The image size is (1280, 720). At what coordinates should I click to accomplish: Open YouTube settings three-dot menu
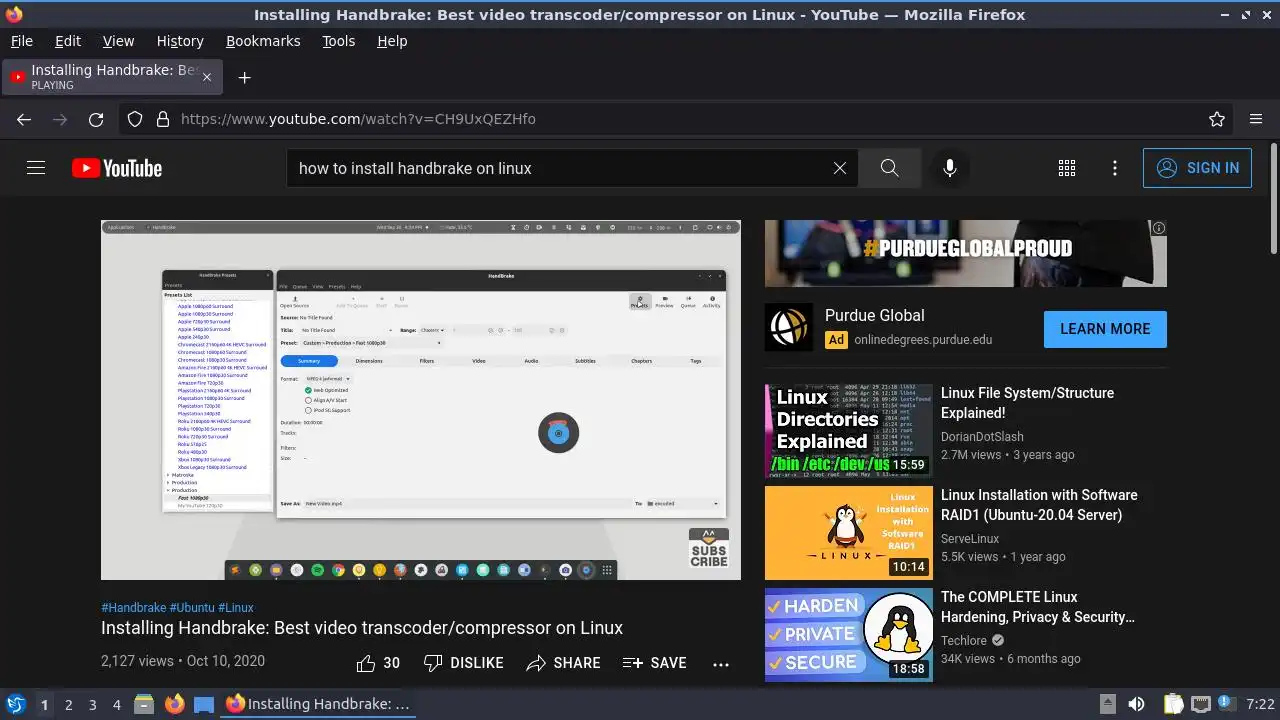[1115, 168]
